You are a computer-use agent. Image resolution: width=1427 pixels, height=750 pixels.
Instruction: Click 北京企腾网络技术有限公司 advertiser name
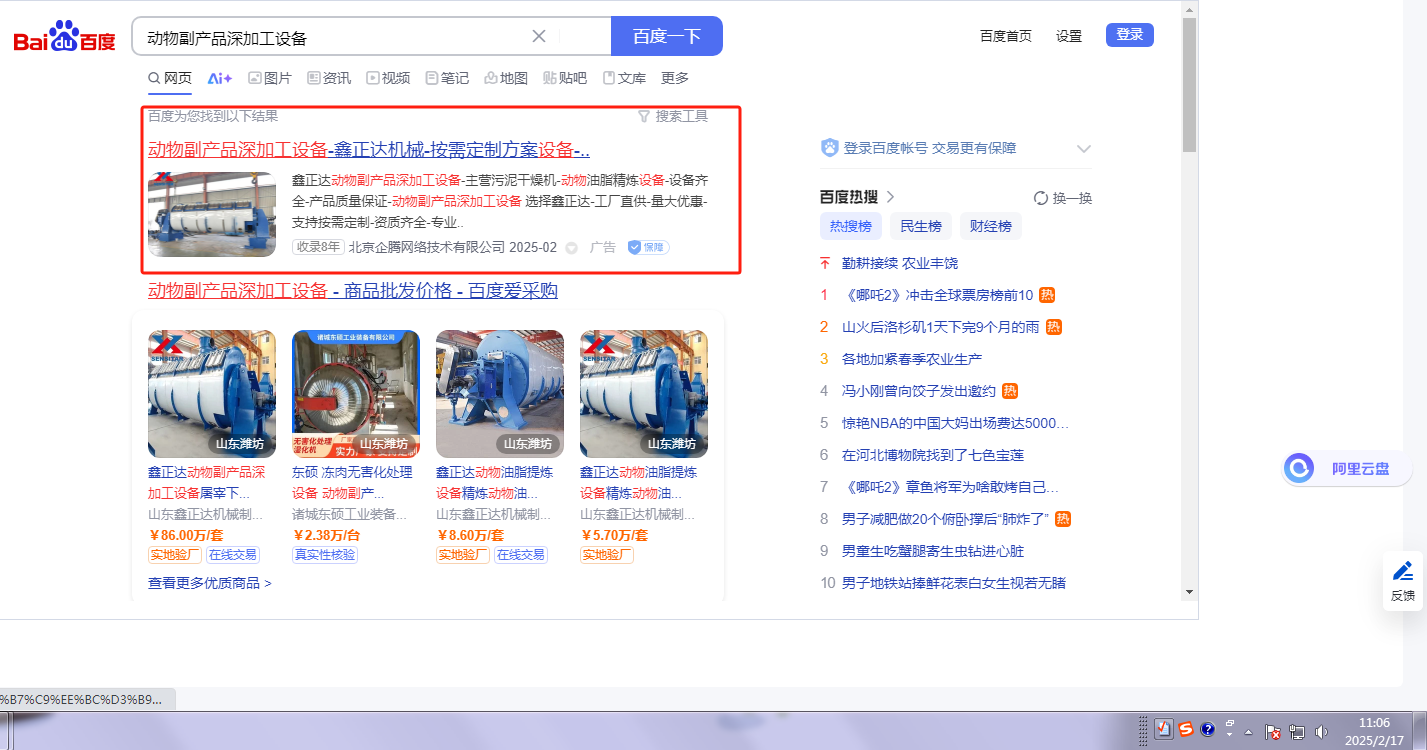pos(427,247)
